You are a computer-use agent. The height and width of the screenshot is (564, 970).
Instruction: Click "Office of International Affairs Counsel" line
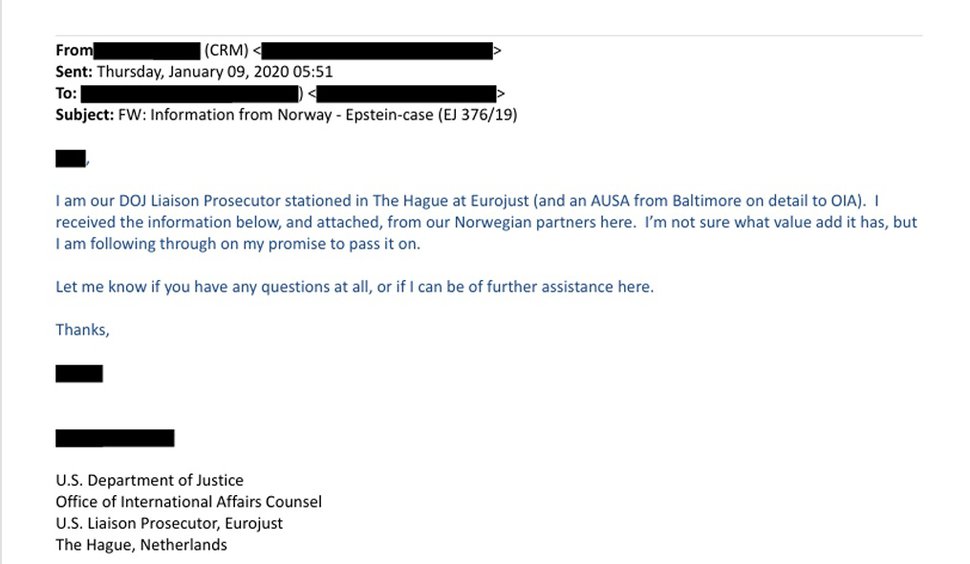point(188,502)
